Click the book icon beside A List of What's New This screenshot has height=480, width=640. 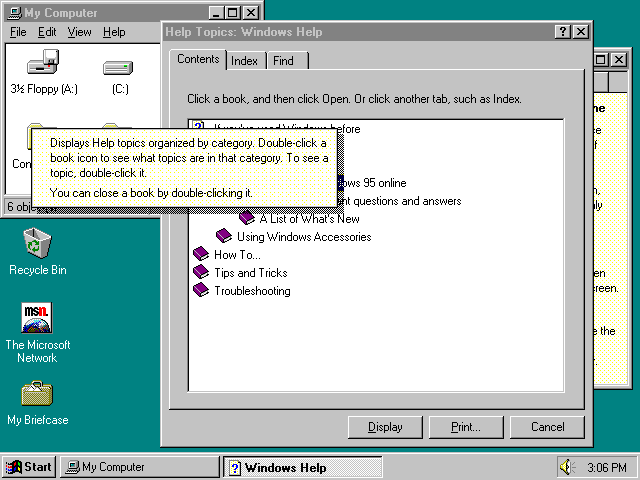coord(247,218)
